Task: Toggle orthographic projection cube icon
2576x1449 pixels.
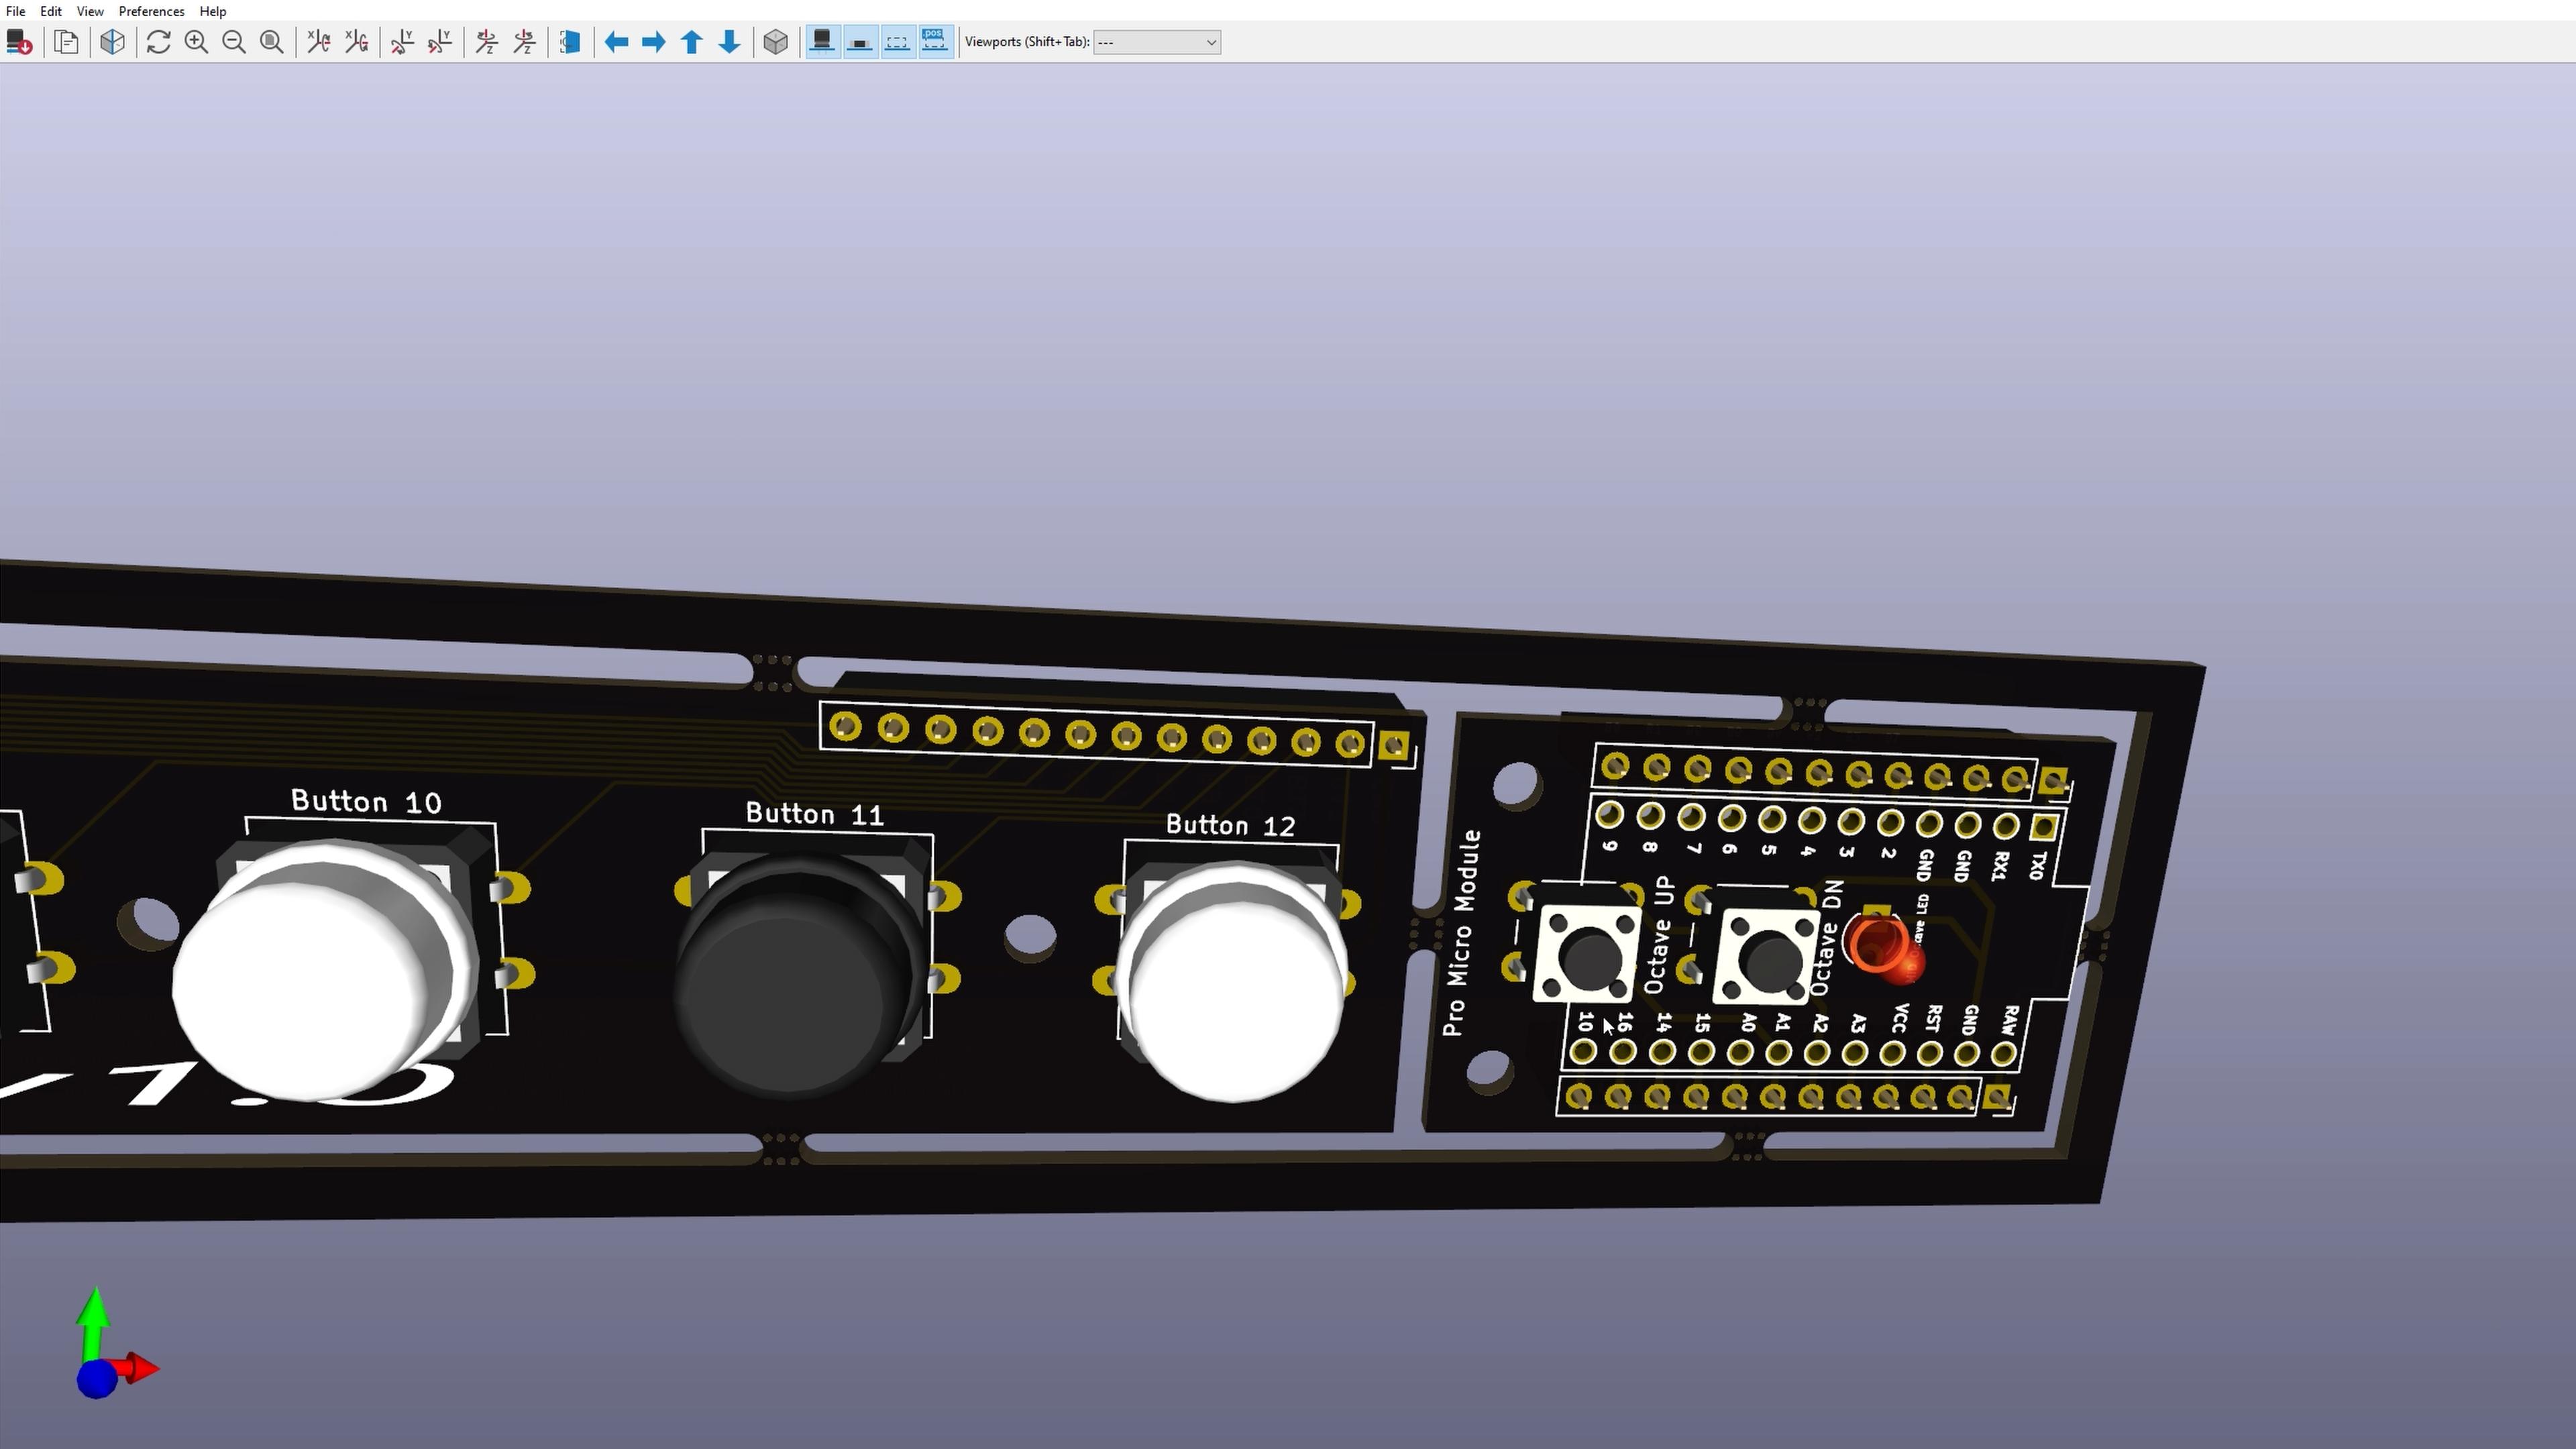Action: click(x=776, y=42)
